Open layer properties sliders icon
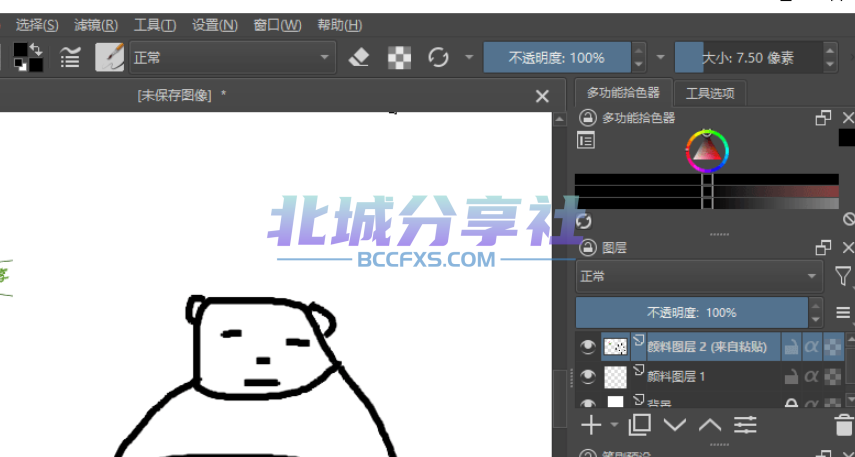855x457 pixels. 745,425
